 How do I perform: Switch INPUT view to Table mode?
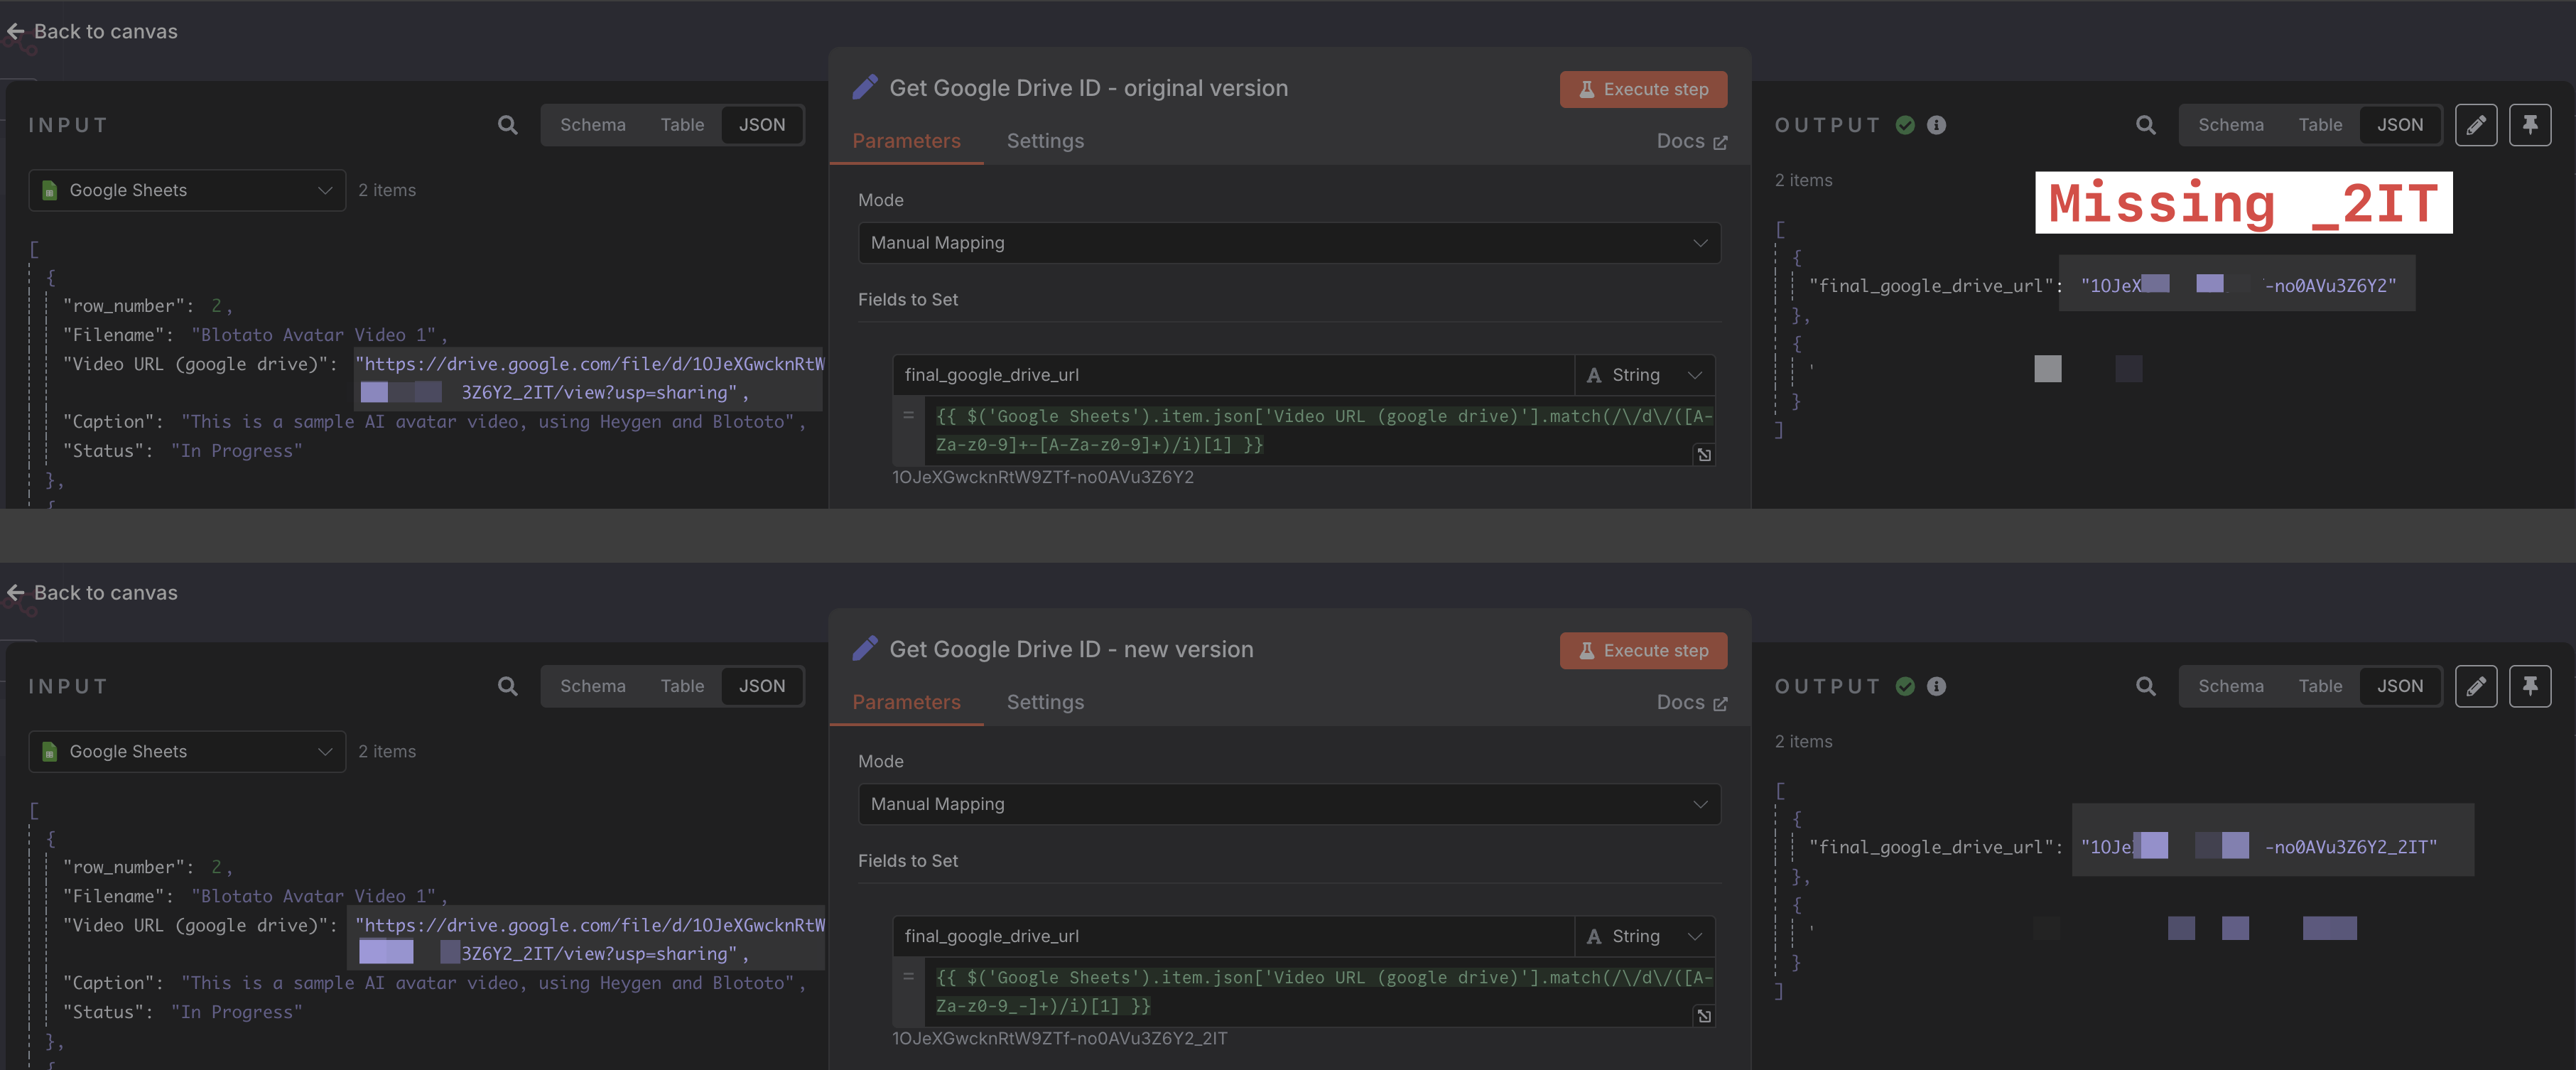(x=682, y=125)
